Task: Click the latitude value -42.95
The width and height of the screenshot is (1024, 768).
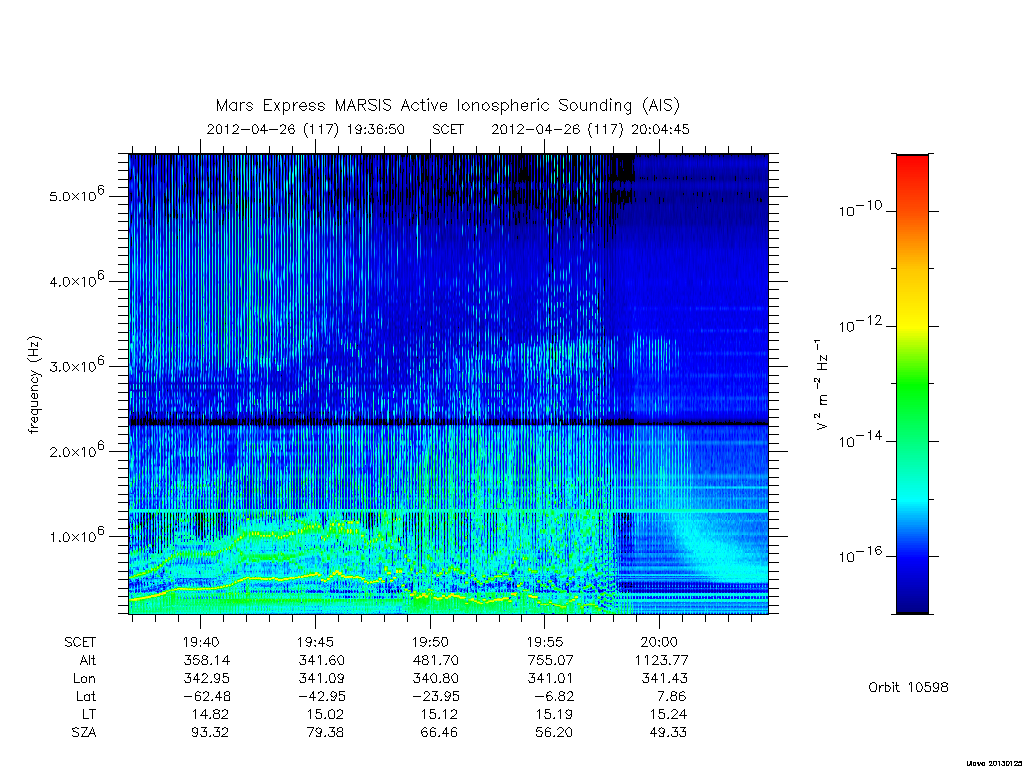Action: 321,696
